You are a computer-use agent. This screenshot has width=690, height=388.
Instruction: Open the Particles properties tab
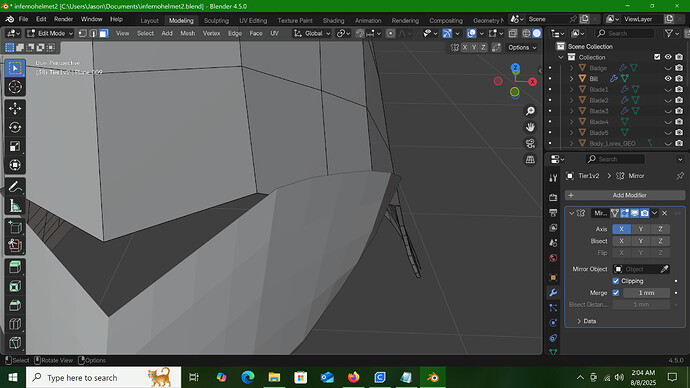(553, 308)
